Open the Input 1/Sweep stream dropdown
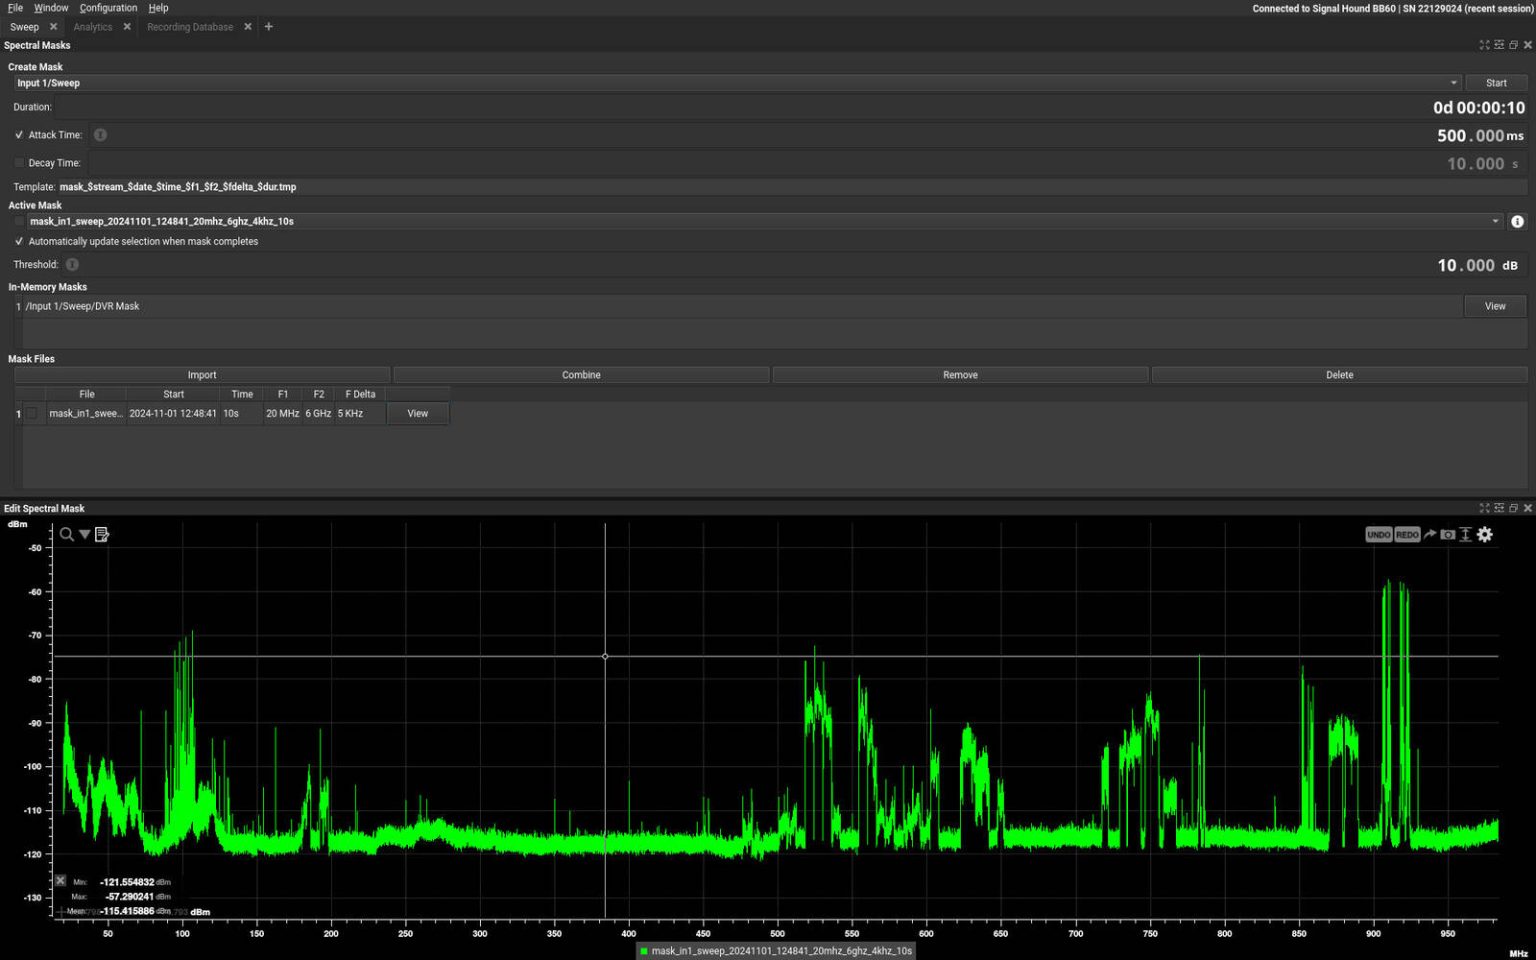The width and height of the screenshot is (1536, 960). [x=1455, y=83]
